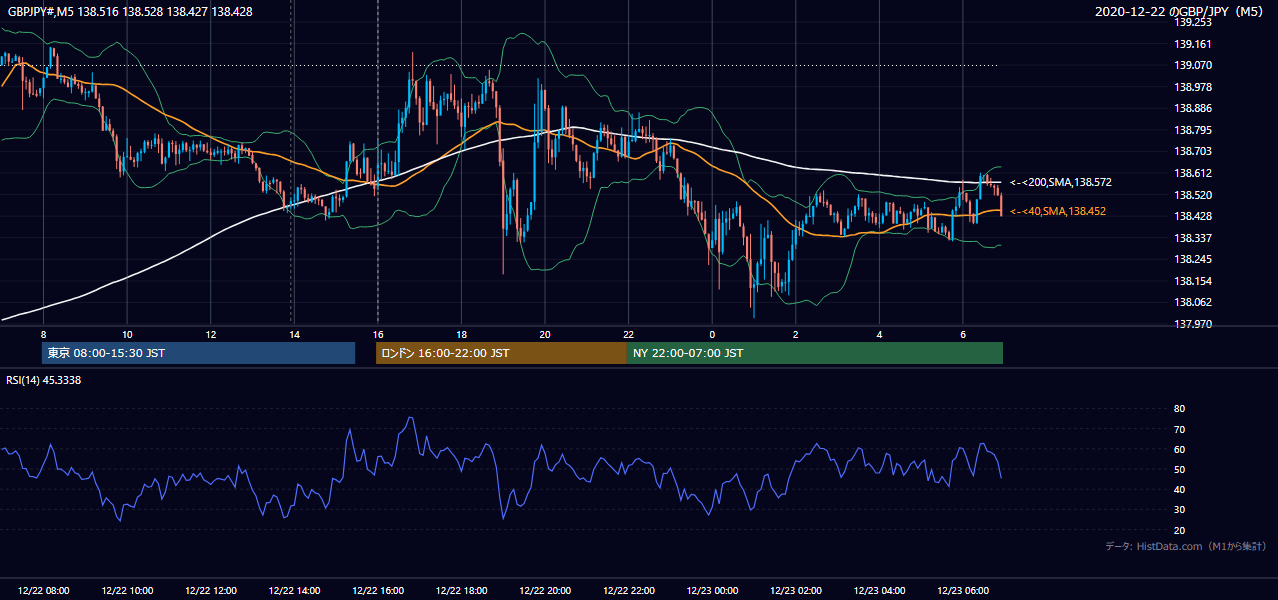Select the ロンドン 16:00-22:00 JST session bar
The height and width of the screenshot is (600, 1278).
click(x=501, y=353)
